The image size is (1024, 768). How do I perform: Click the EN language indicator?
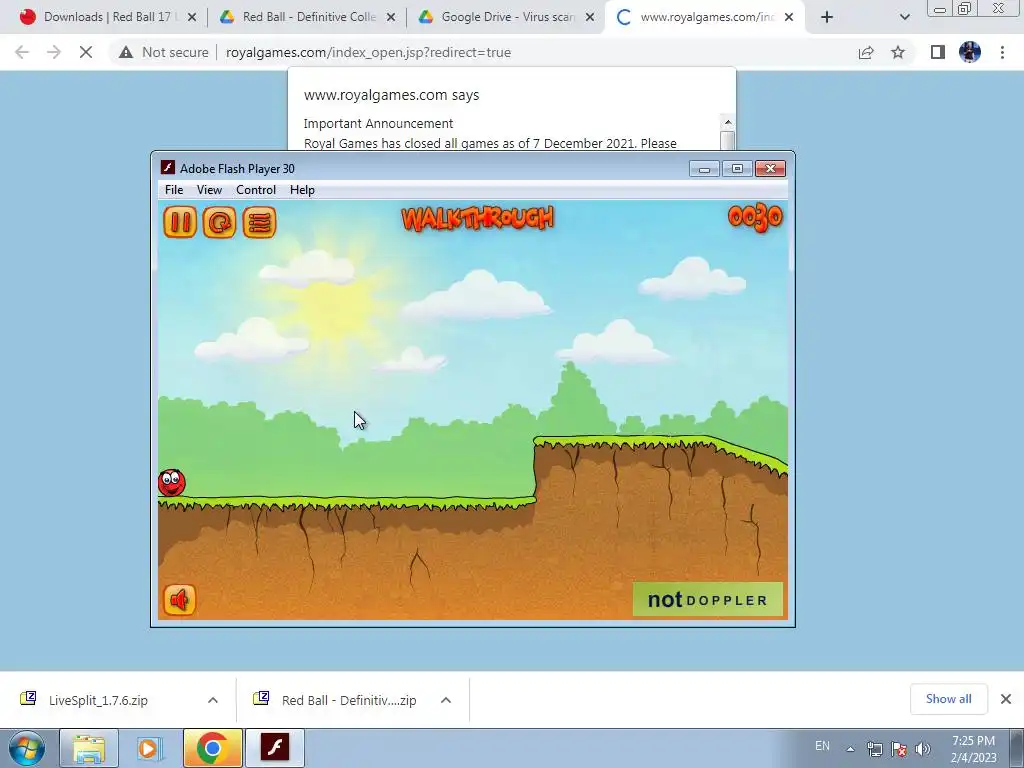(x=822, y=746)
